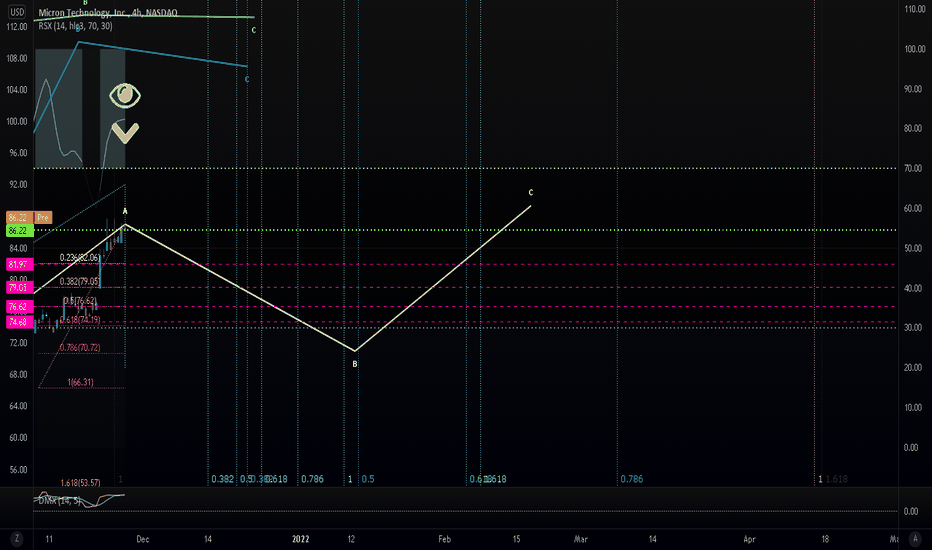This screenshot has width=932, height=550.
Task: Select the green dotted horizontal line
Action: [x=465, y=230]
